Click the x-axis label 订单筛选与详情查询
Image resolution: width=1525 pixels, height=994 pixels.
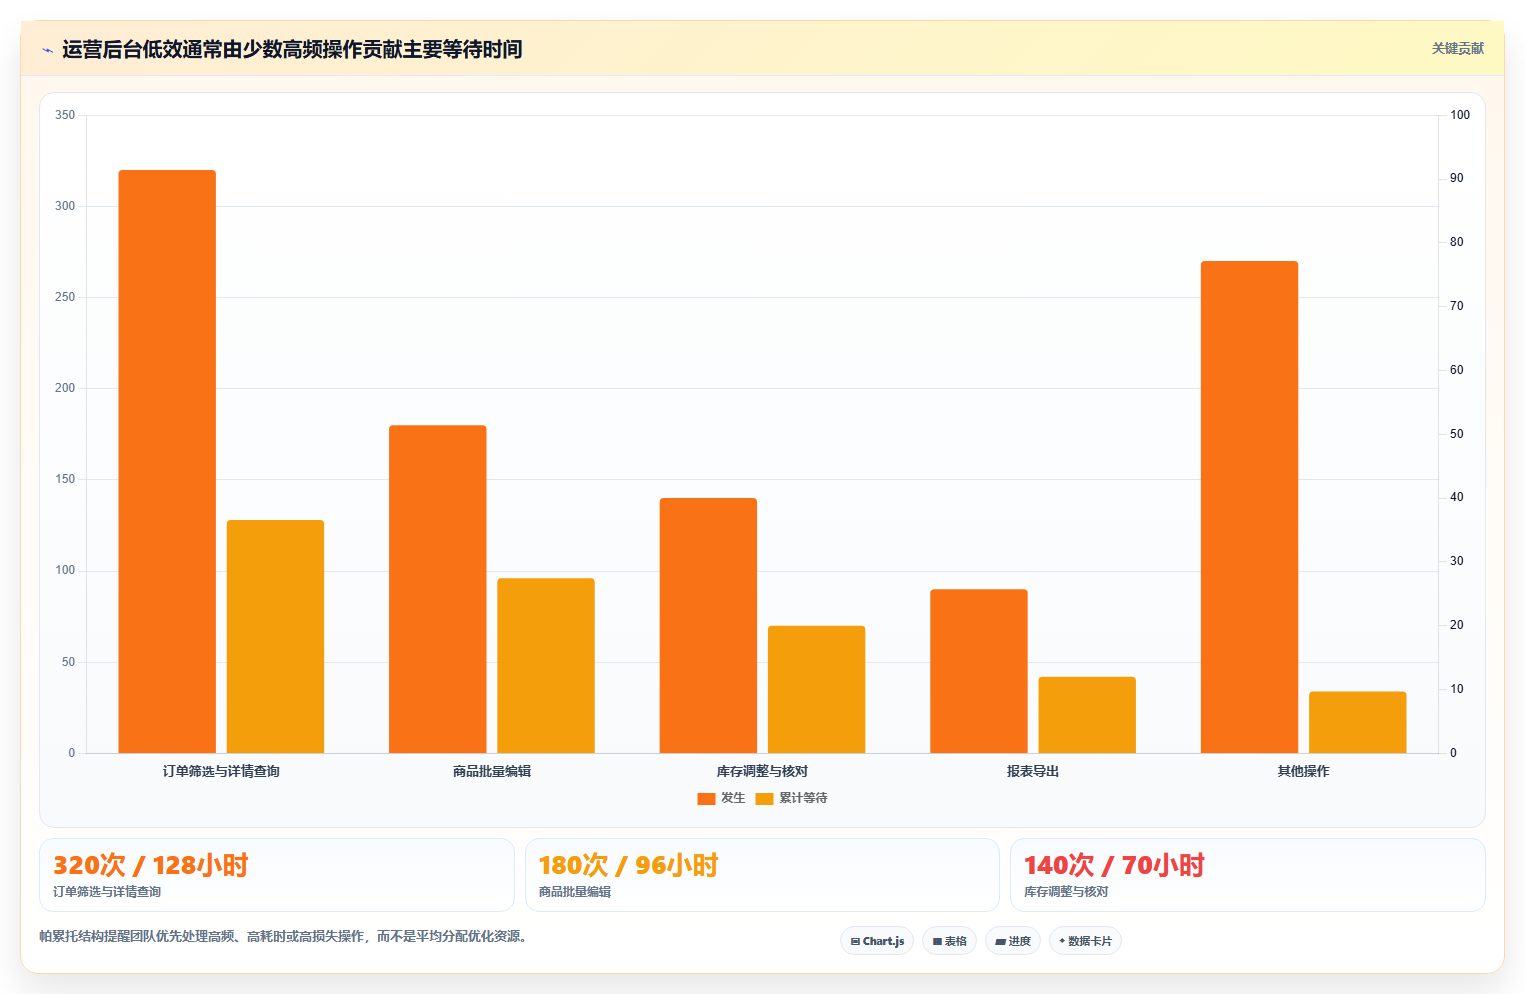[x=221, y=771]
